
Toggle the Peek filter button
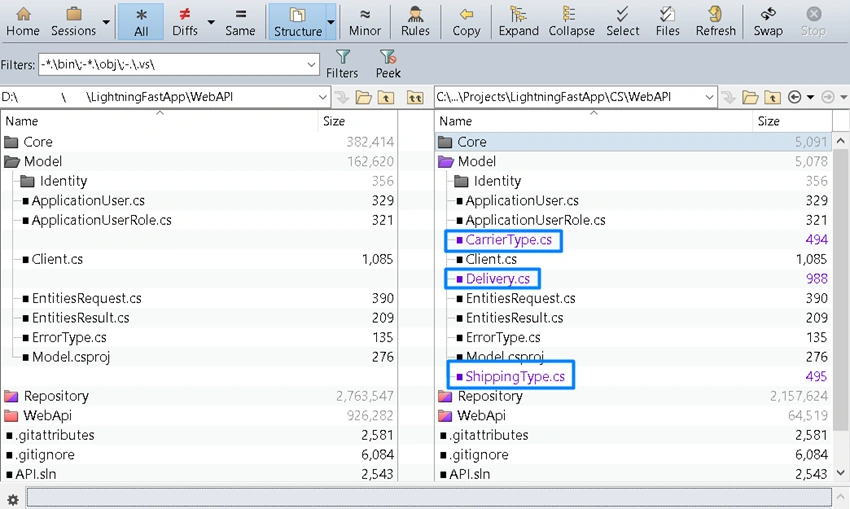tap(388, 64)
